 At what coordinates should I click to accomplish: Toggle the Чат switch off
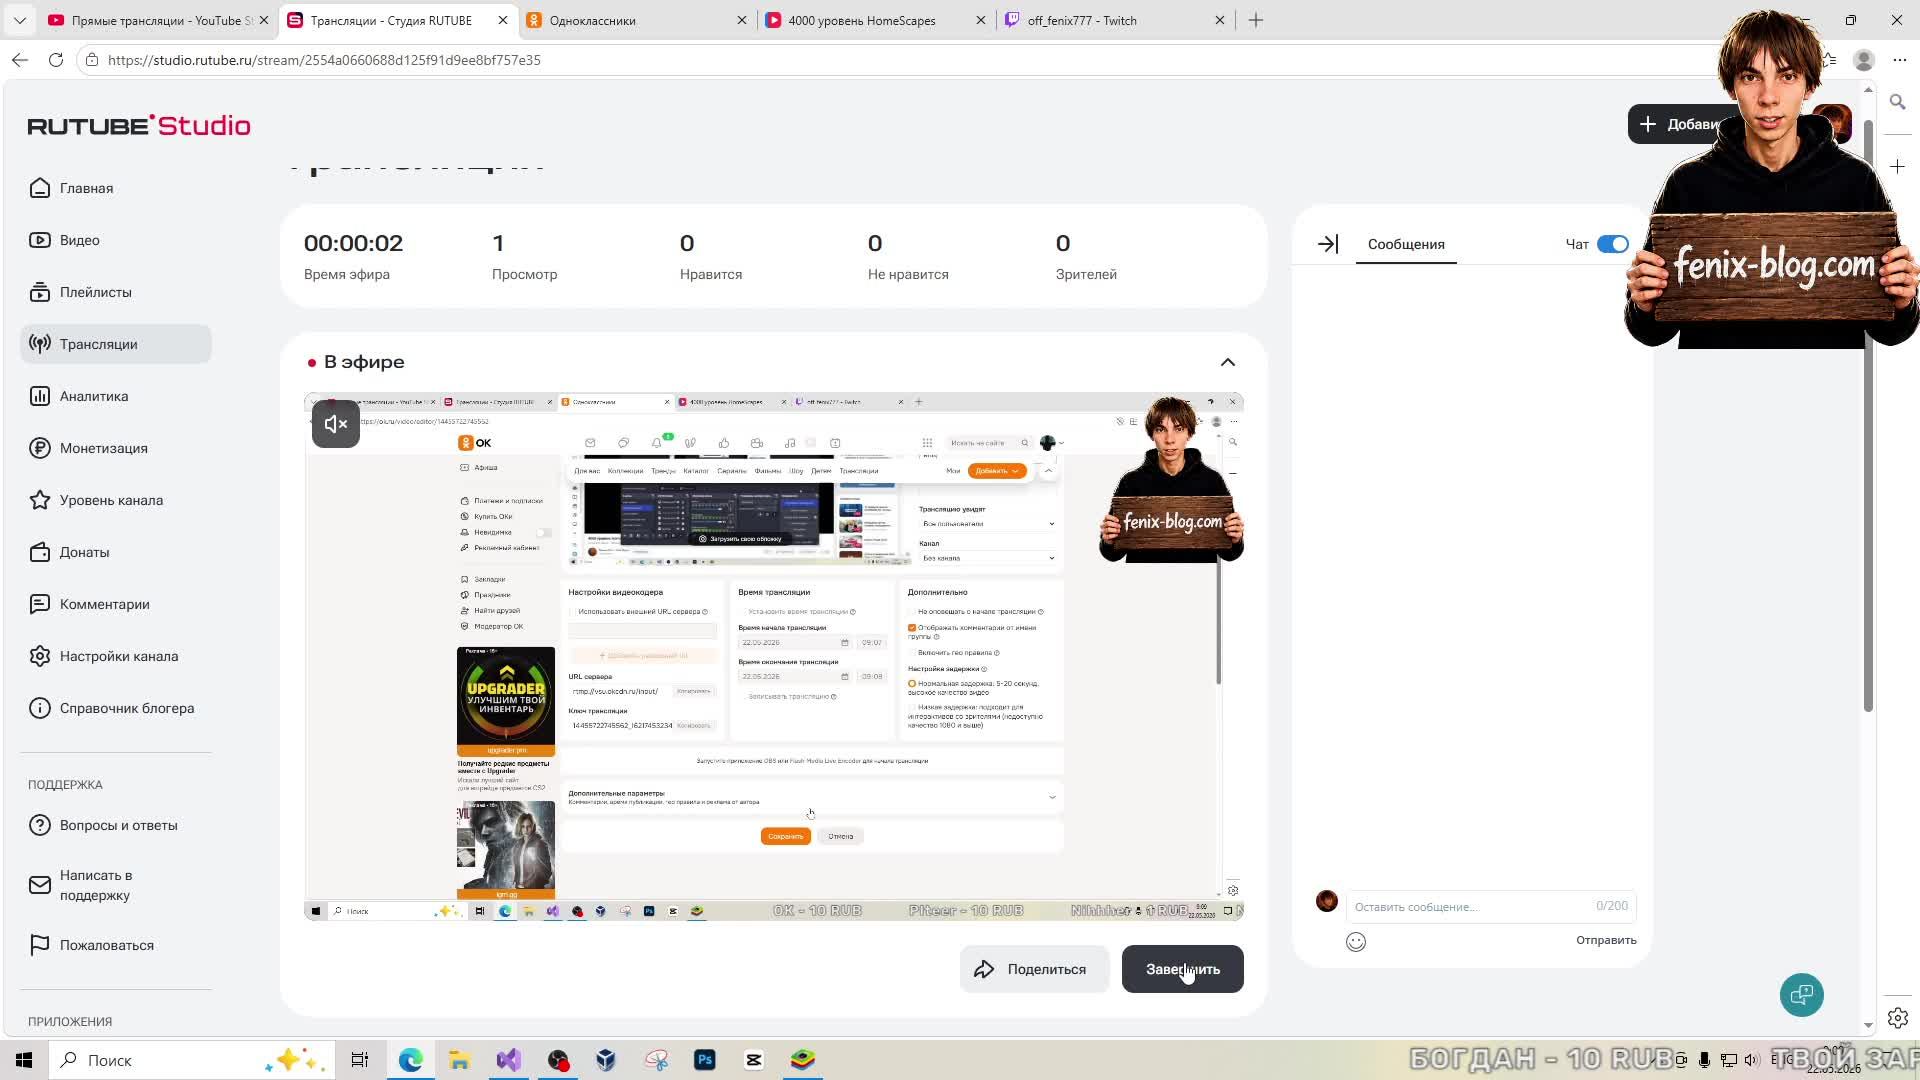(1613, 244)
